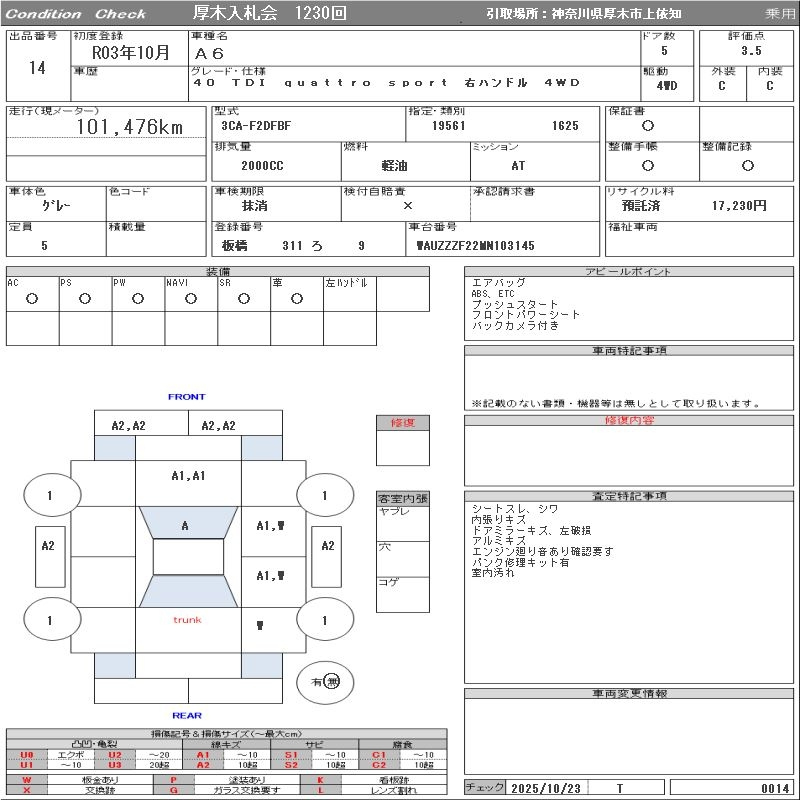Click the 修復 repair history header
The width and height of the screenshot is (800, 800).
(x=402, y=423)
